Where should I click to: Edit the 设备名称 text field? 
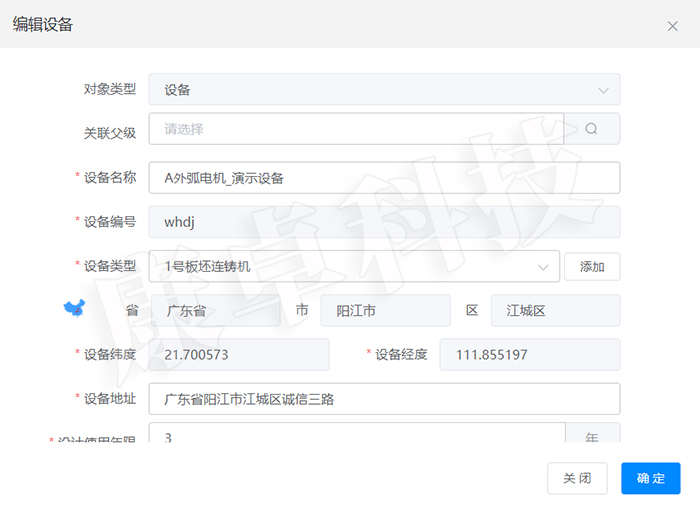[384, 178]
